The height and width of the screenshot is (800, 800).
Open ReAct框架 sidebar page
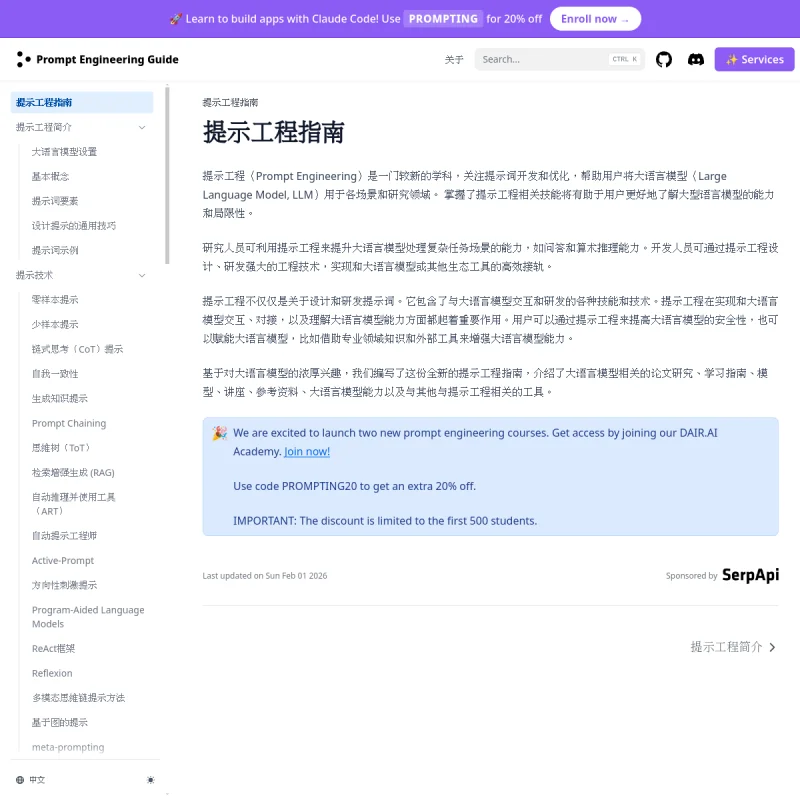point(53,648)
